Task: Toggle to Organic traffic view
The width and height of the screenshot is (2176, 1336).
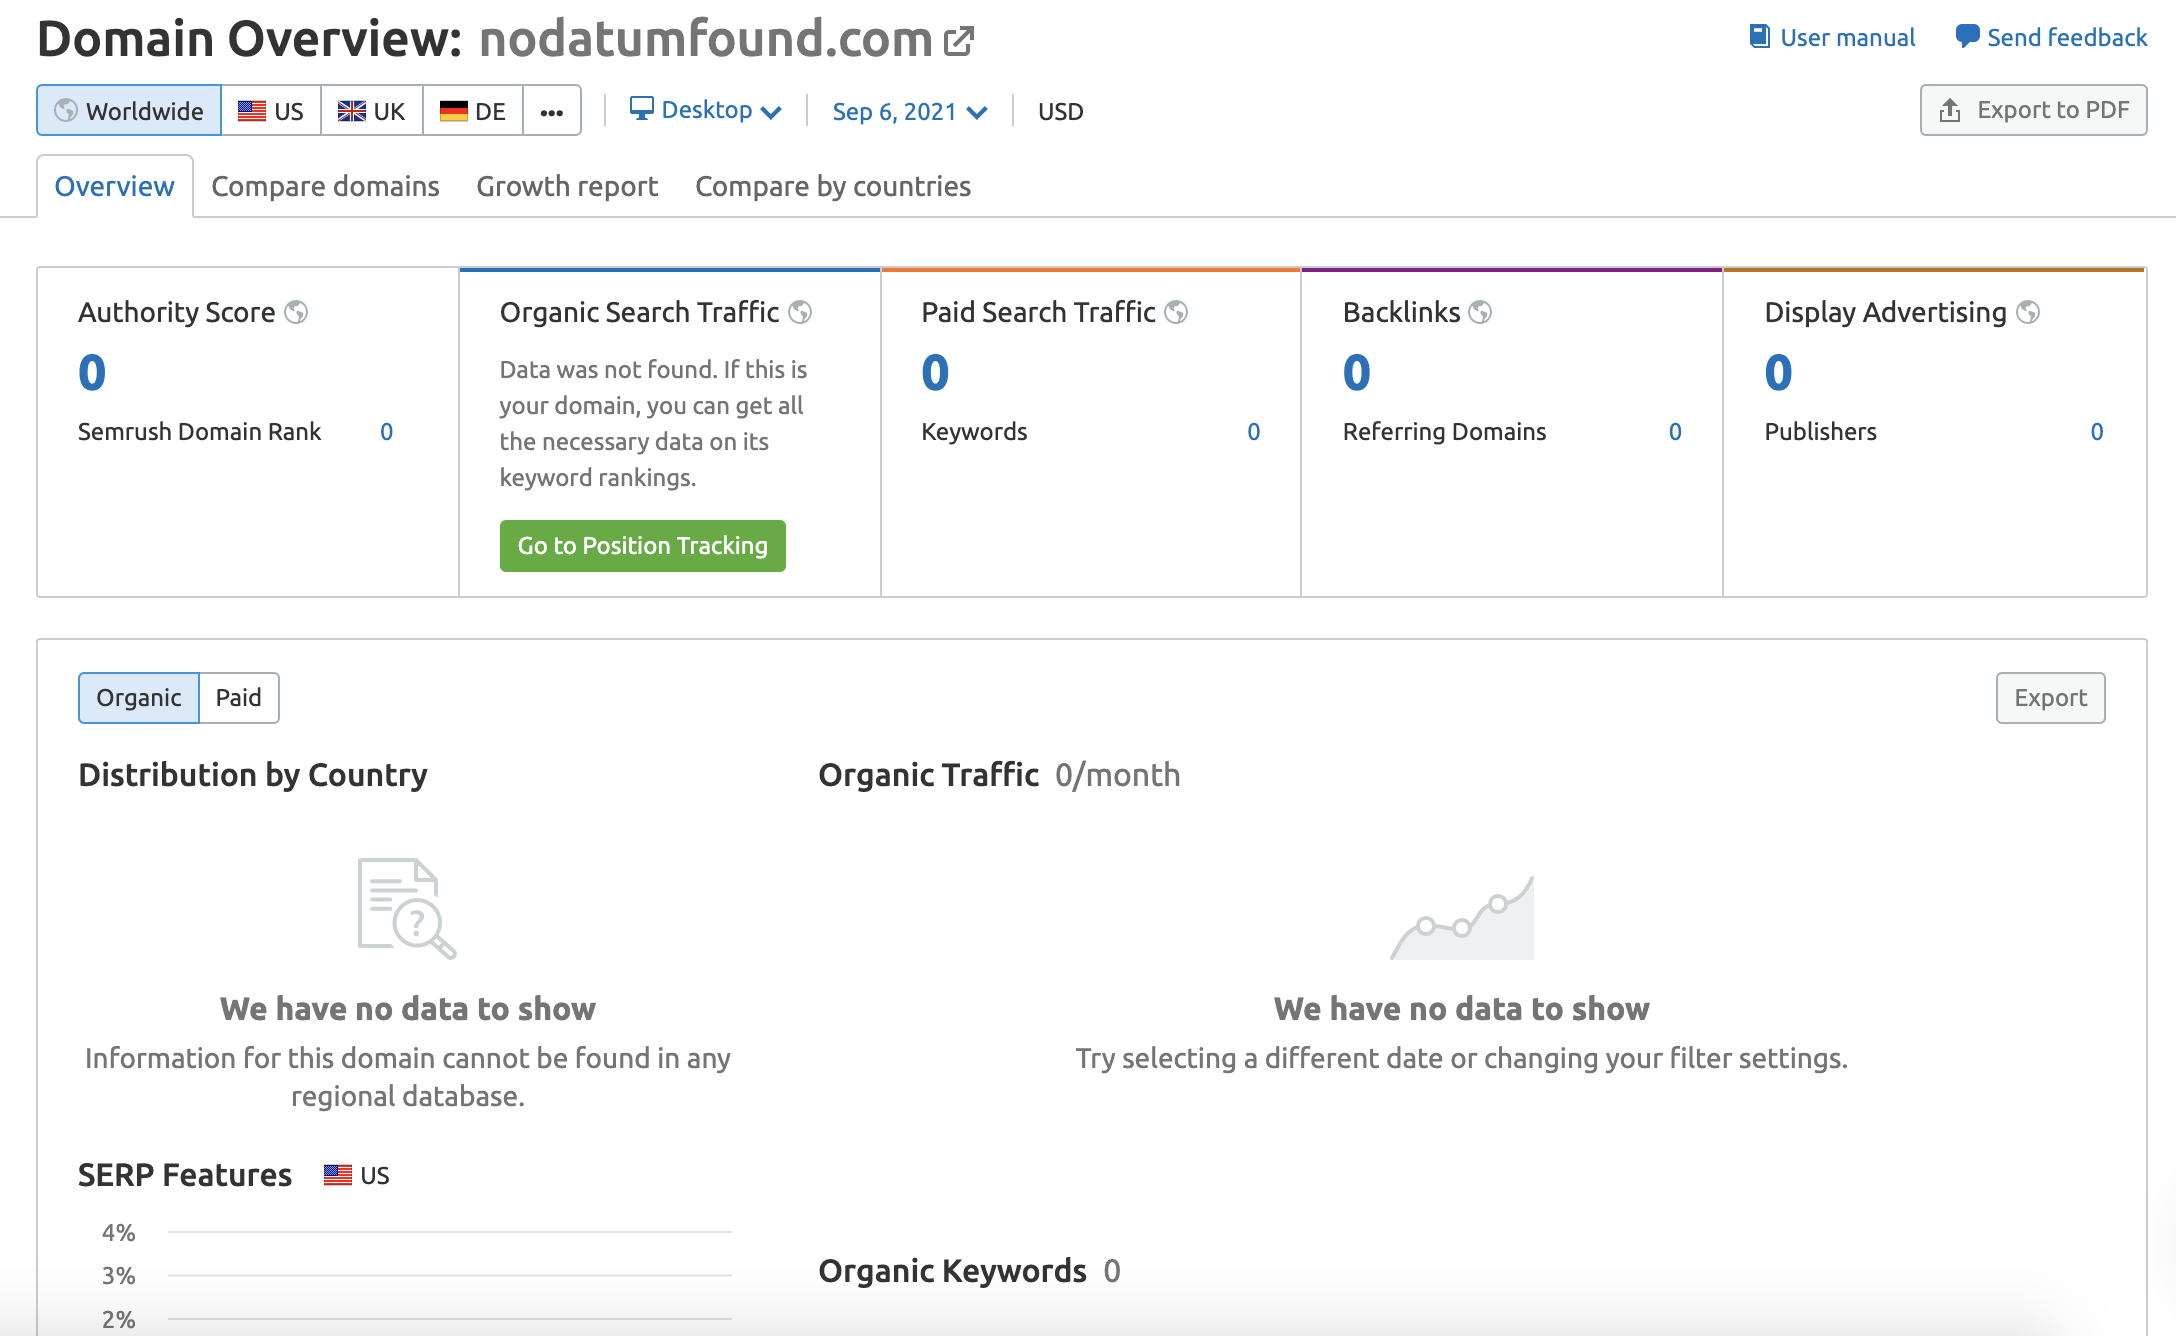Action: [137, 696]
